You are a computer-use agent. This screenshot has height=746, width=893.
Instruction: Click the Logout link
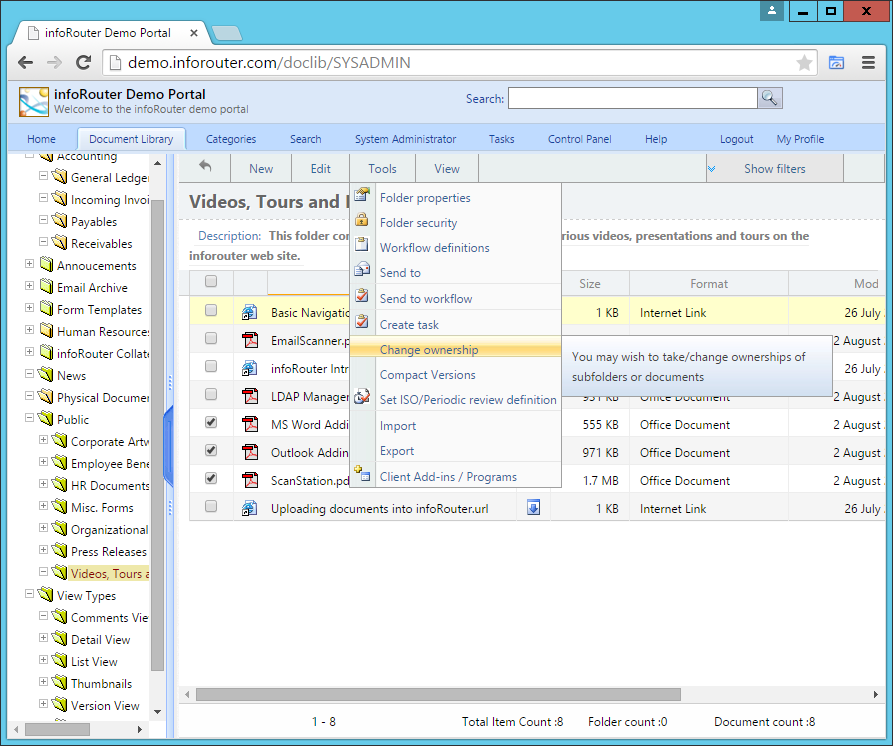pyautogui.click(x=736, y=139)
